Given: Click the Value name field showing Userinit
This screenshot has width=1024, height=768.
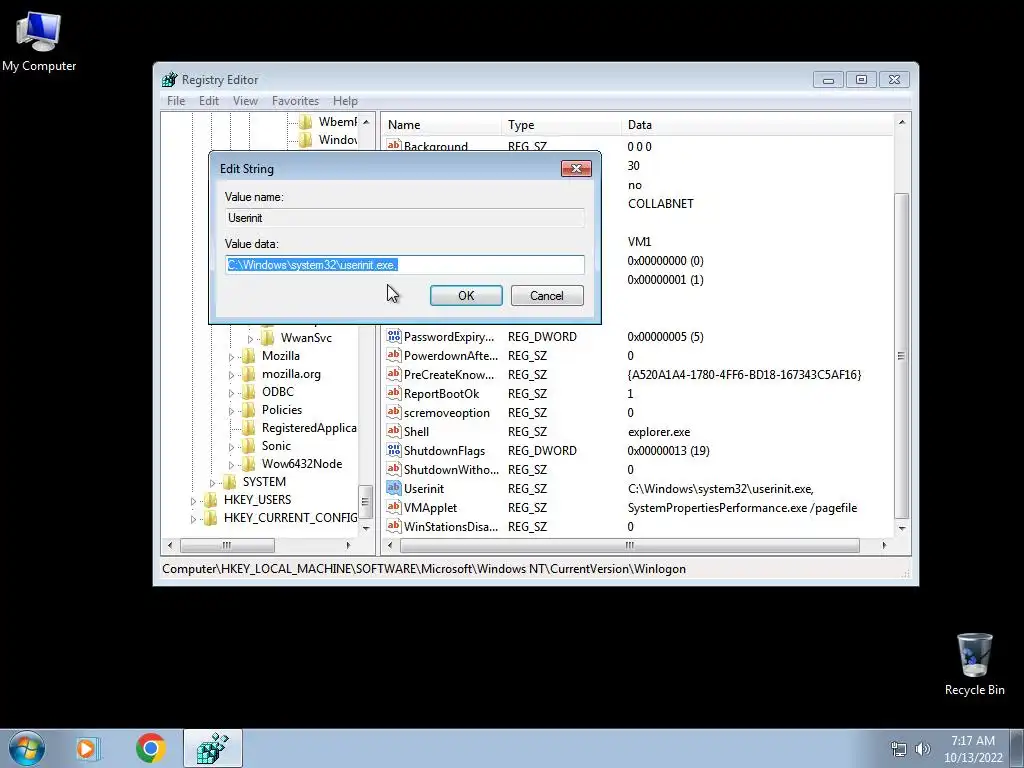Looking at the screenshot, I should pos(405,217).
